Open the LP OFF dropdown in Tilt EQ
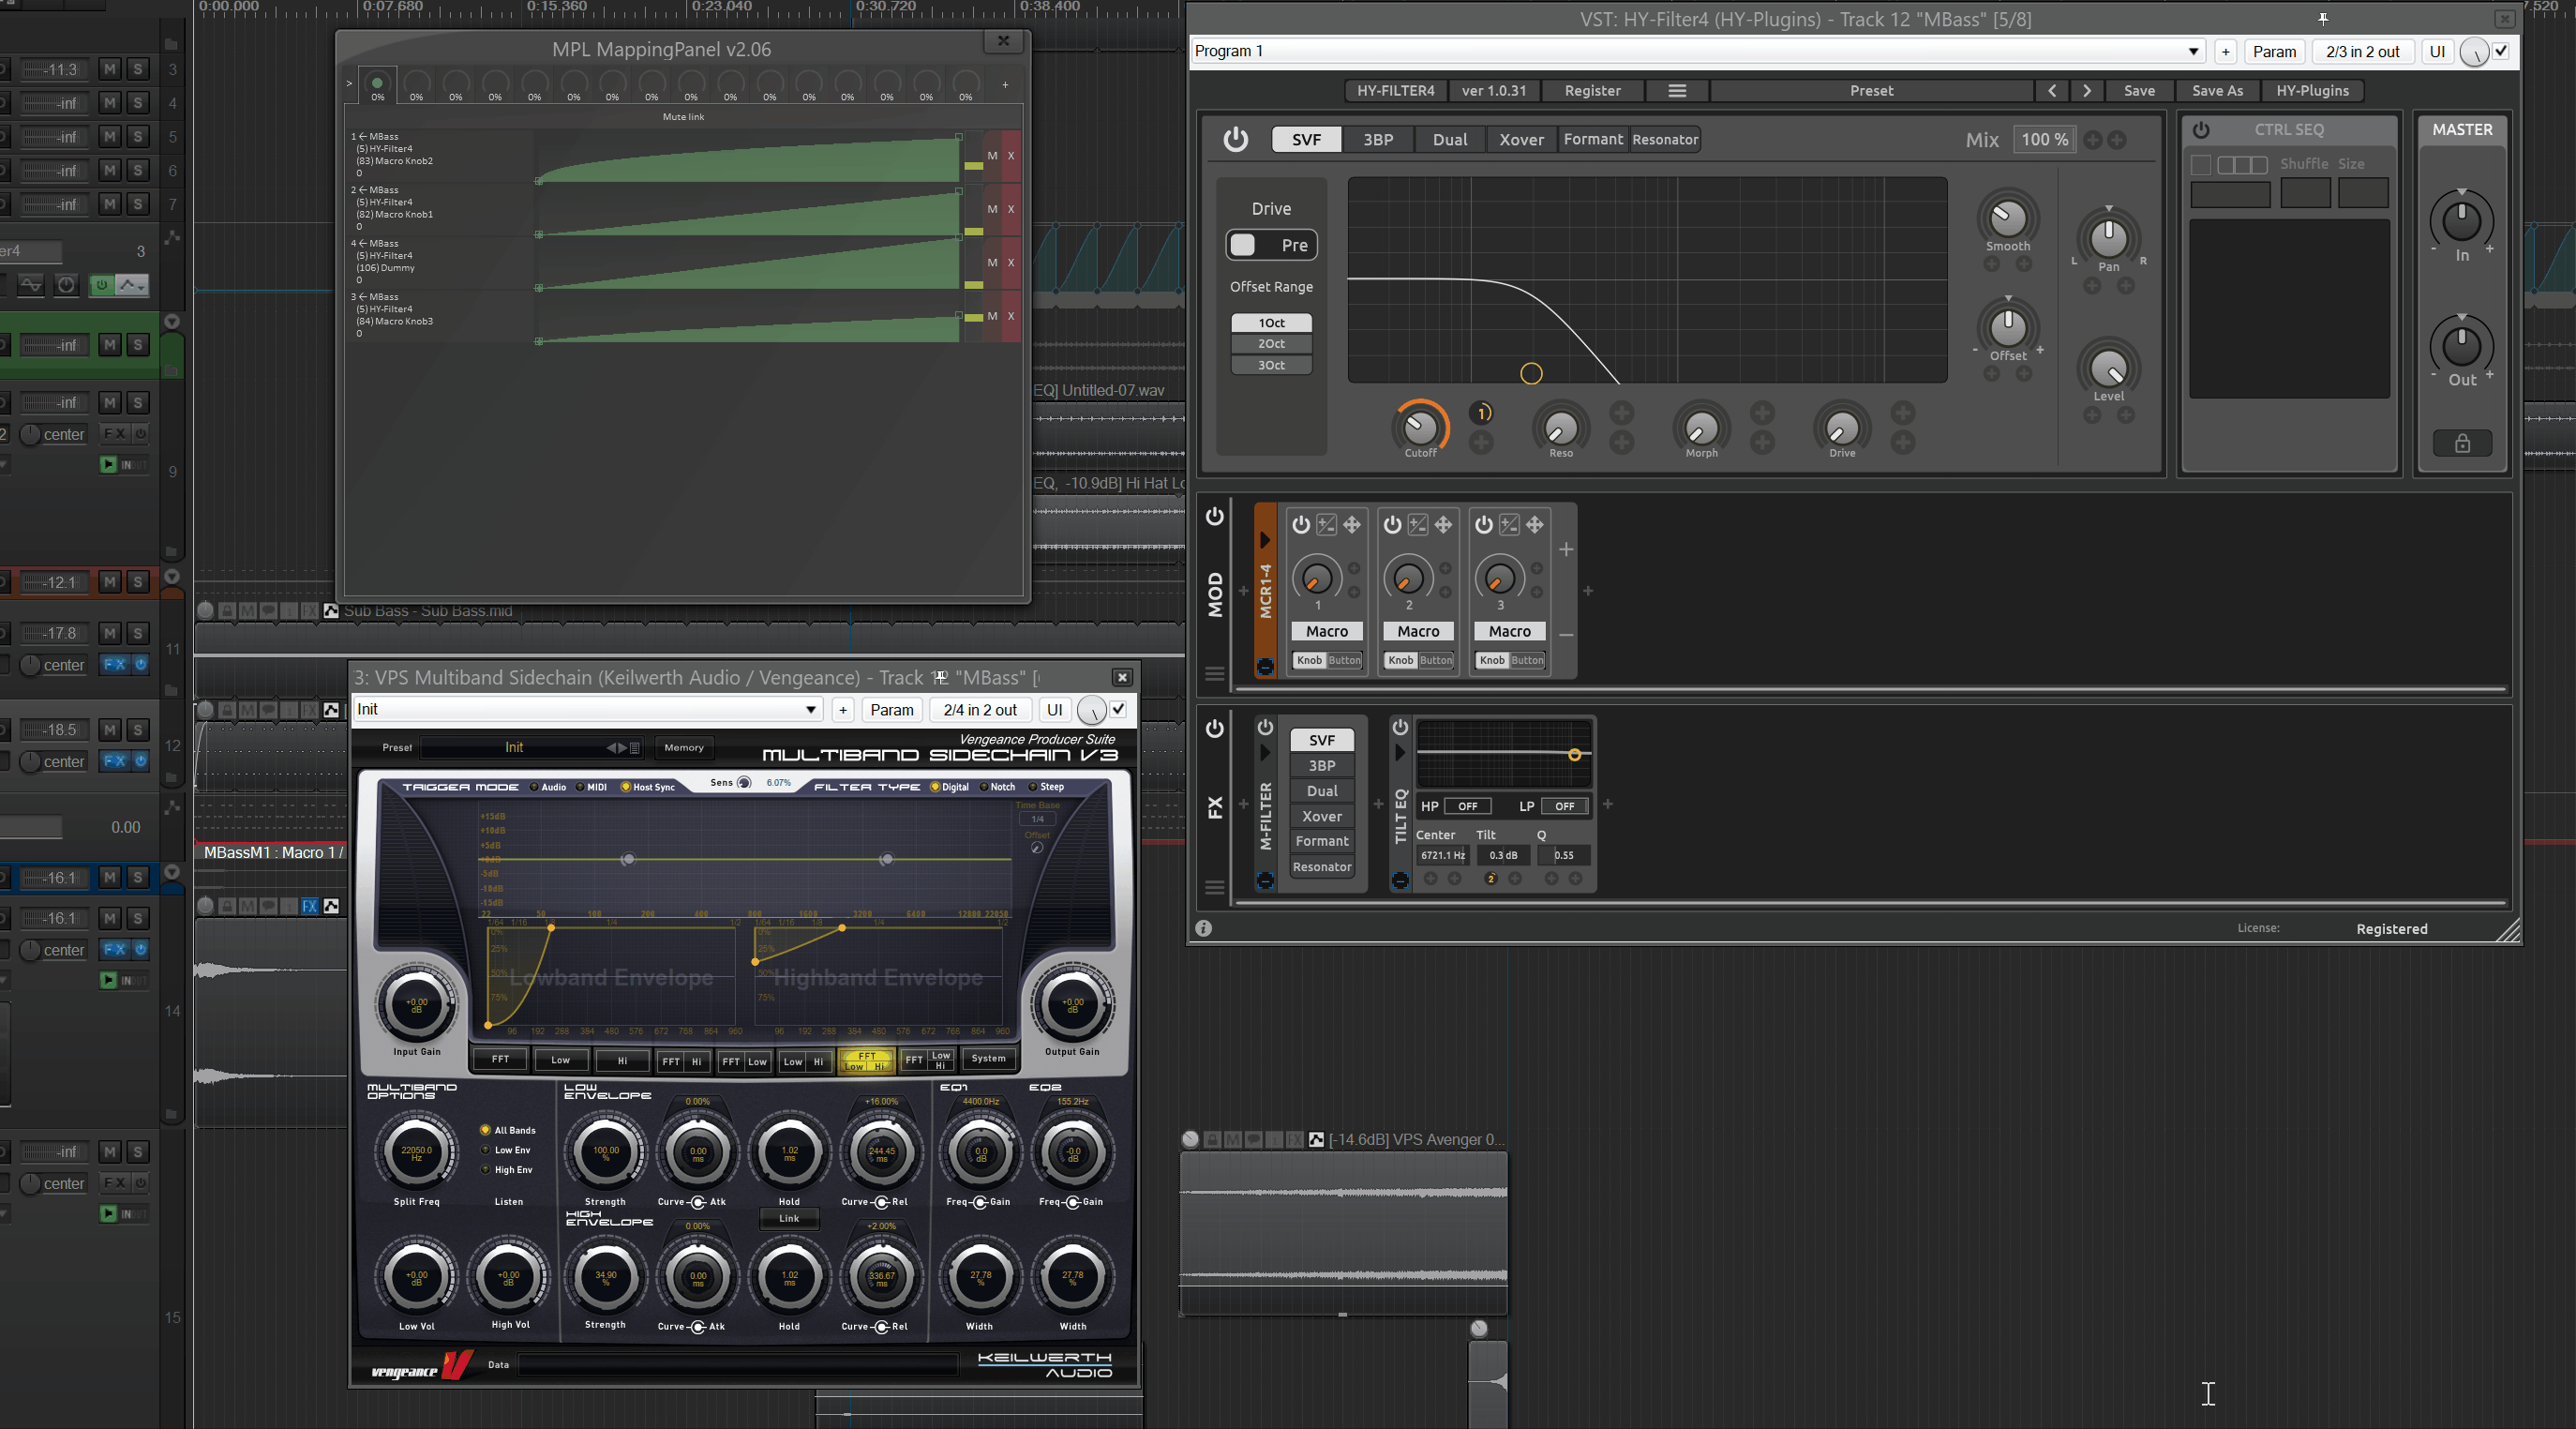Screen dimensions: 2576x1429 tap(1564, 806)
